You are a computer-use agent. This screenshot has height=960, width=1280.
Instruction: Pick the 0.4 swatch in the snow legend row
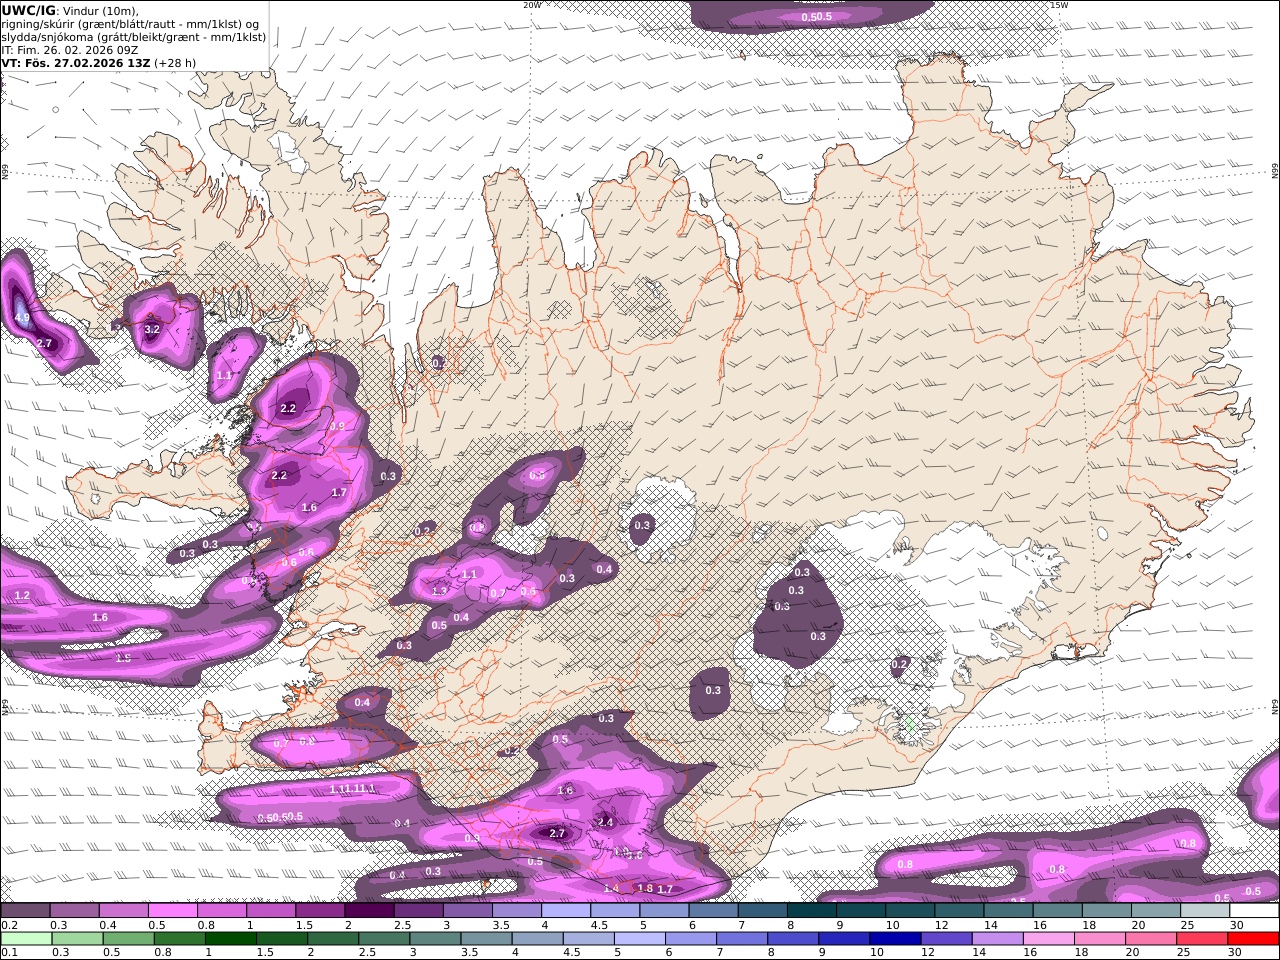pos(123,910)
